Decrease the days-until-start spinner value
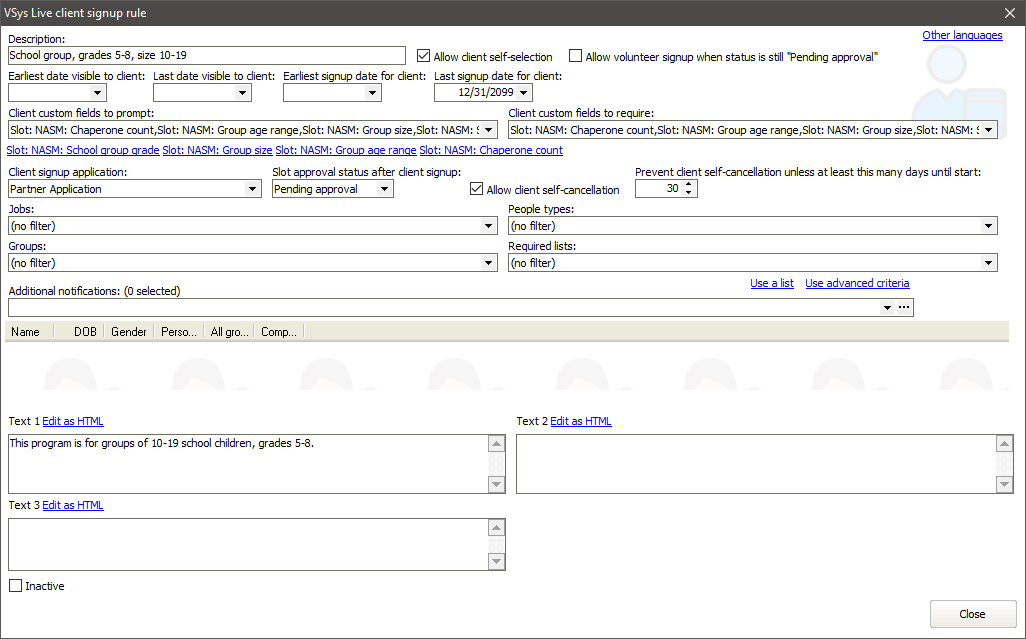 tap(689, 193)
